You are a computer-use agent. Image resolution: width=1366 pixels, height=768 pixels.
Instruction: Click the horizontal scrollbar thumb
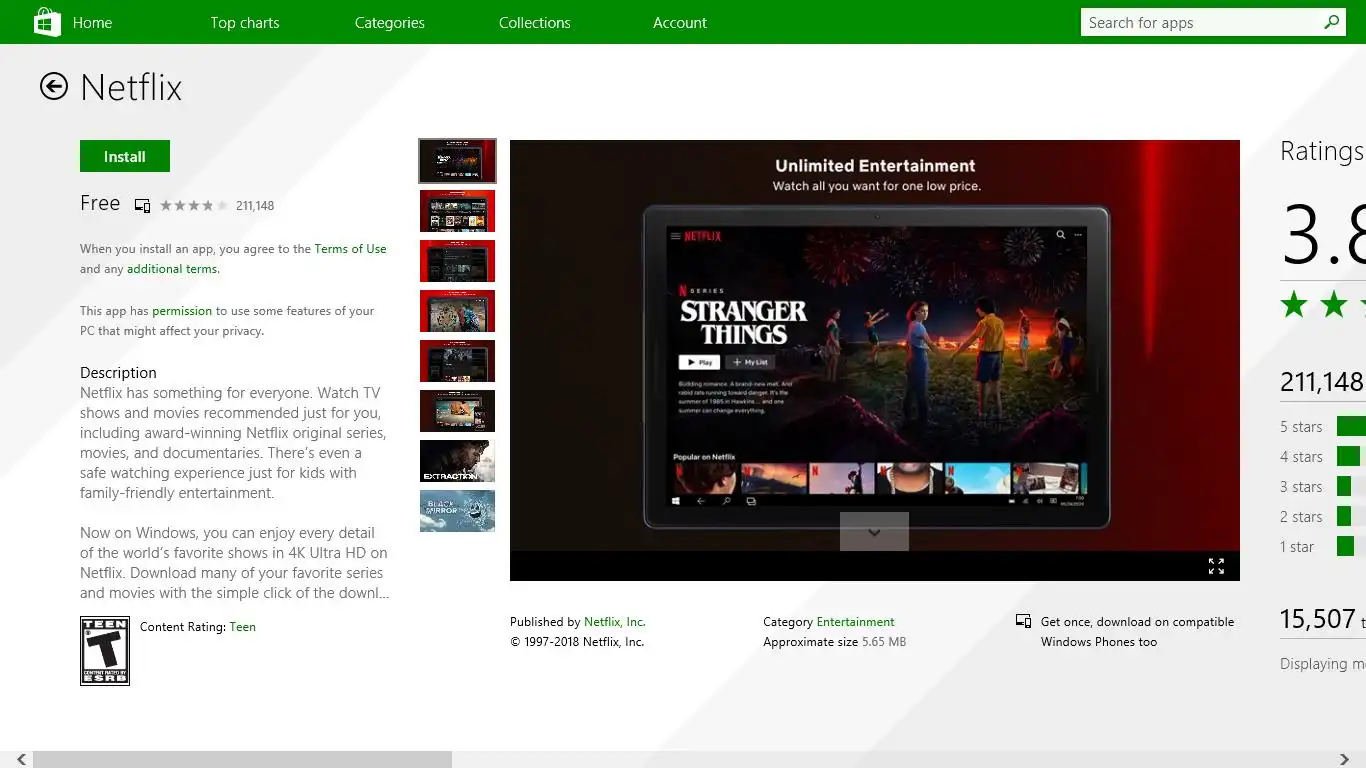coord(242,760)
